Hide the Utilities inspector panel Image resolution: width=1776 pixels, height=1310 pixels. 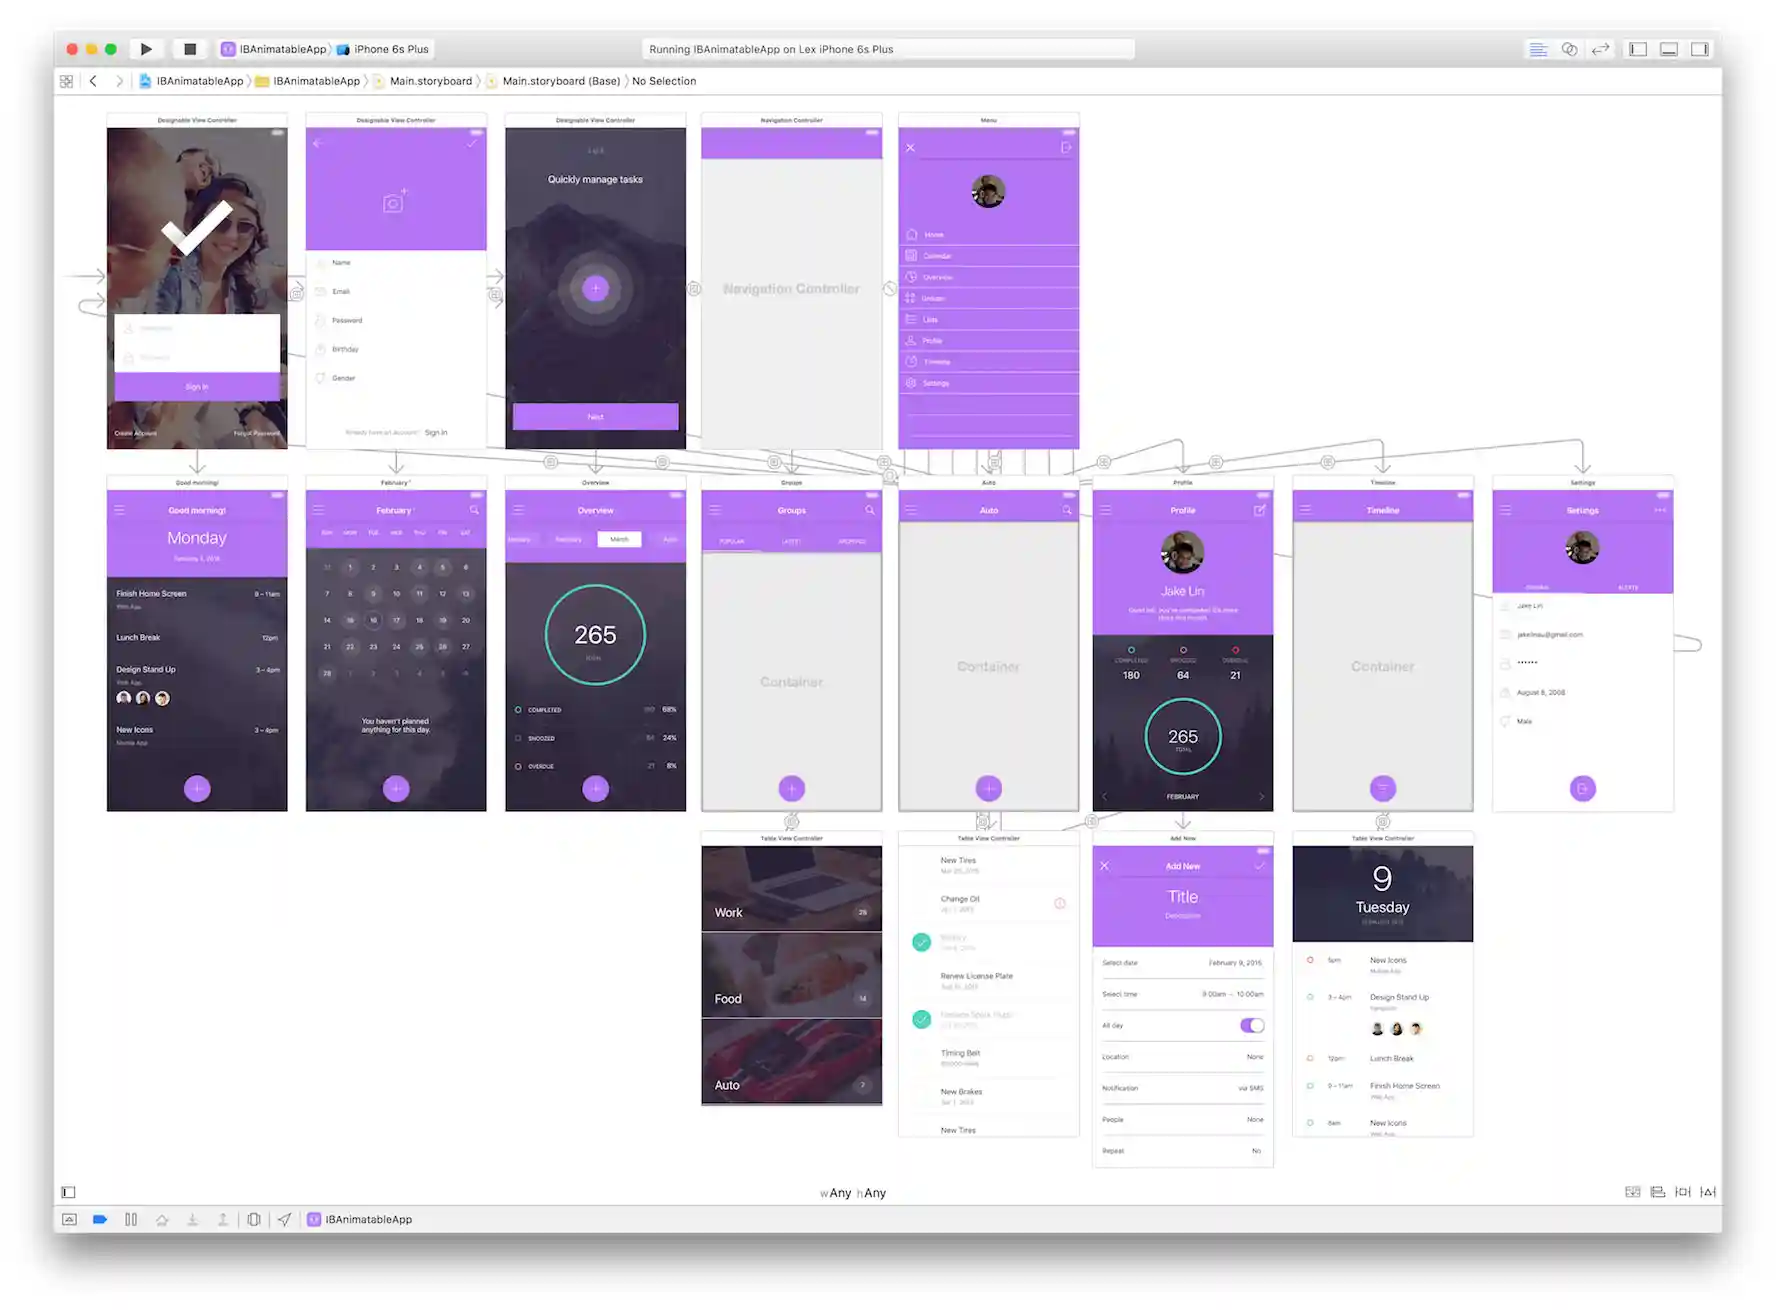point(1701,48)
